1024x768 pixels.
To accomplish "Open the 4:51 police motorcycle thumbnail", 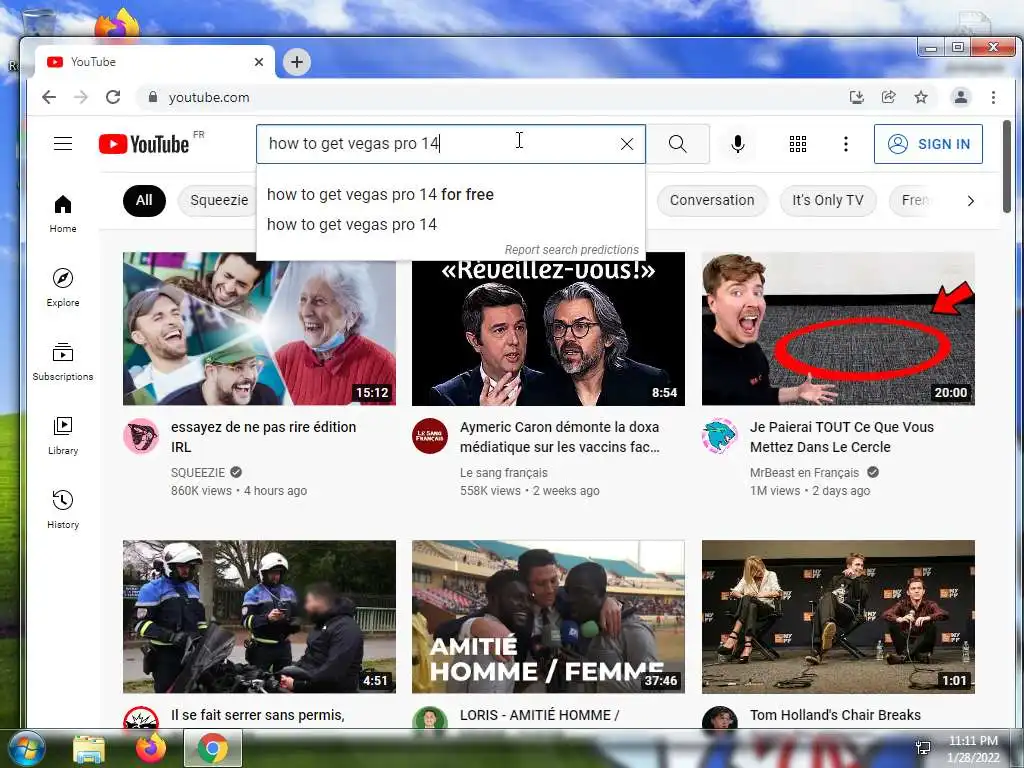I will click(x=259, y=616).
